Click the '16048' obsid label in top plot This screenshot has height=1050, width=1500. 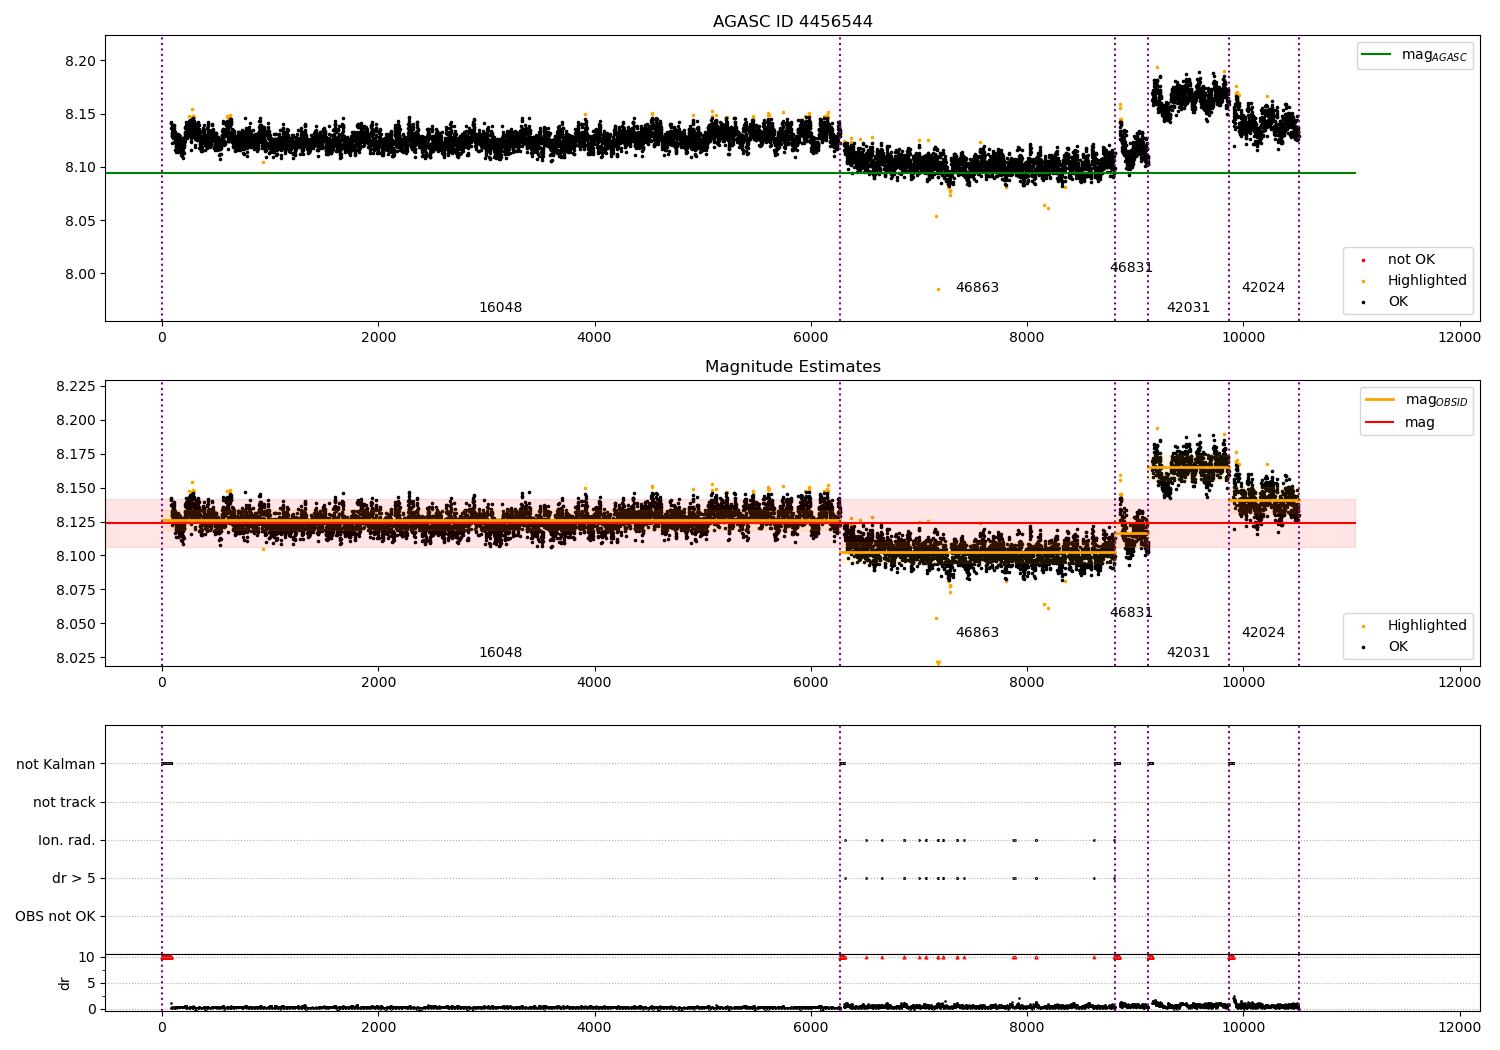[x=500, y=307]
